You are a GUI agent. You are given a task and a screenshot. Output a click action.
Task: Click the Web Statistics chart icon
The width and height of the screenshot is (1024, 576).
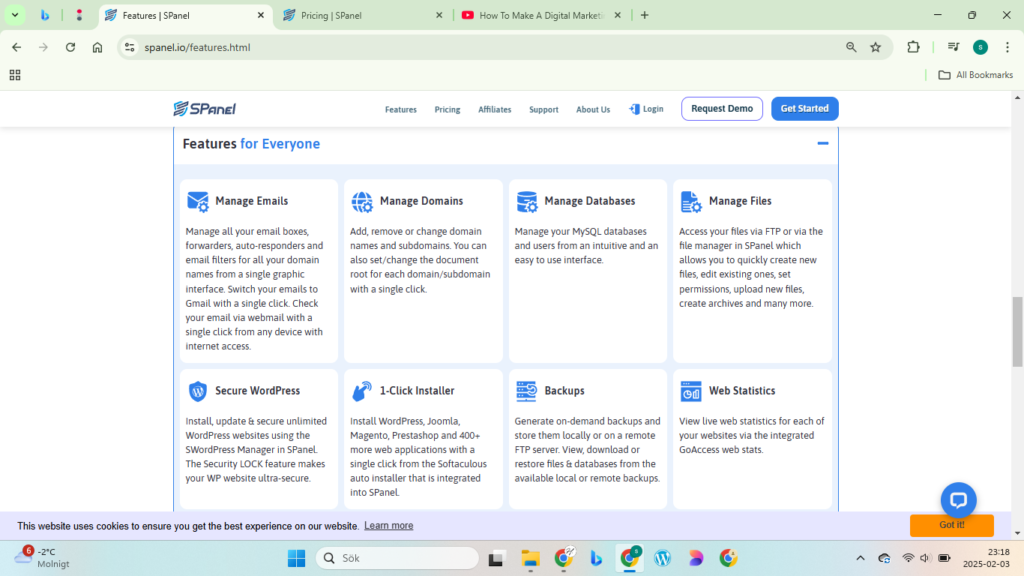(691, 391)
